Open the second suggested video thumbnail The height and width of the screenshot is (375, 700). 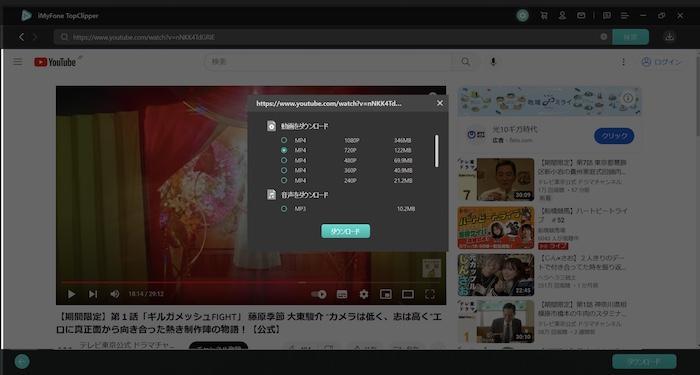(496, 228)
